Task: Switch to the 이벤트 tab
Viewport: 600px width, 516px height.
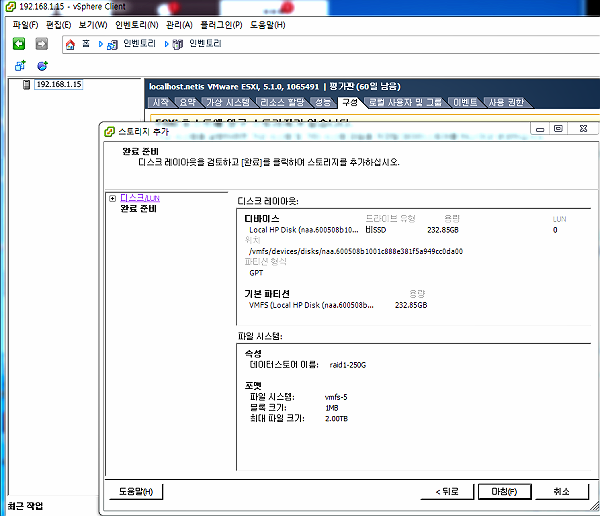Action: pyautogui.click(x=465, y=102)
